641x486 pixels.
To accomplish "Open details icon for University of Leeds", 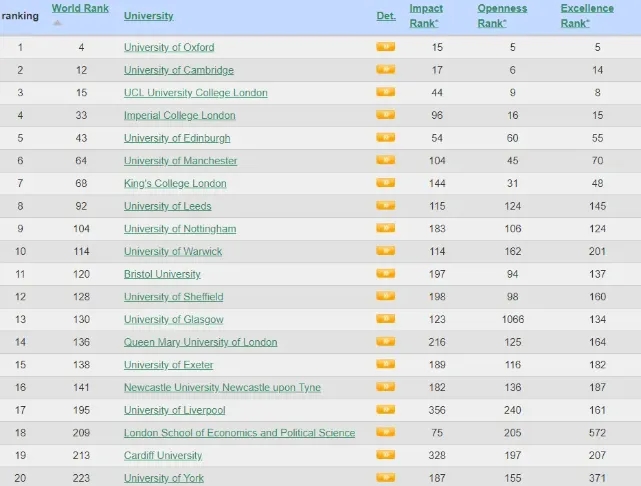I will pyautogui.click(x=385, y=205).
